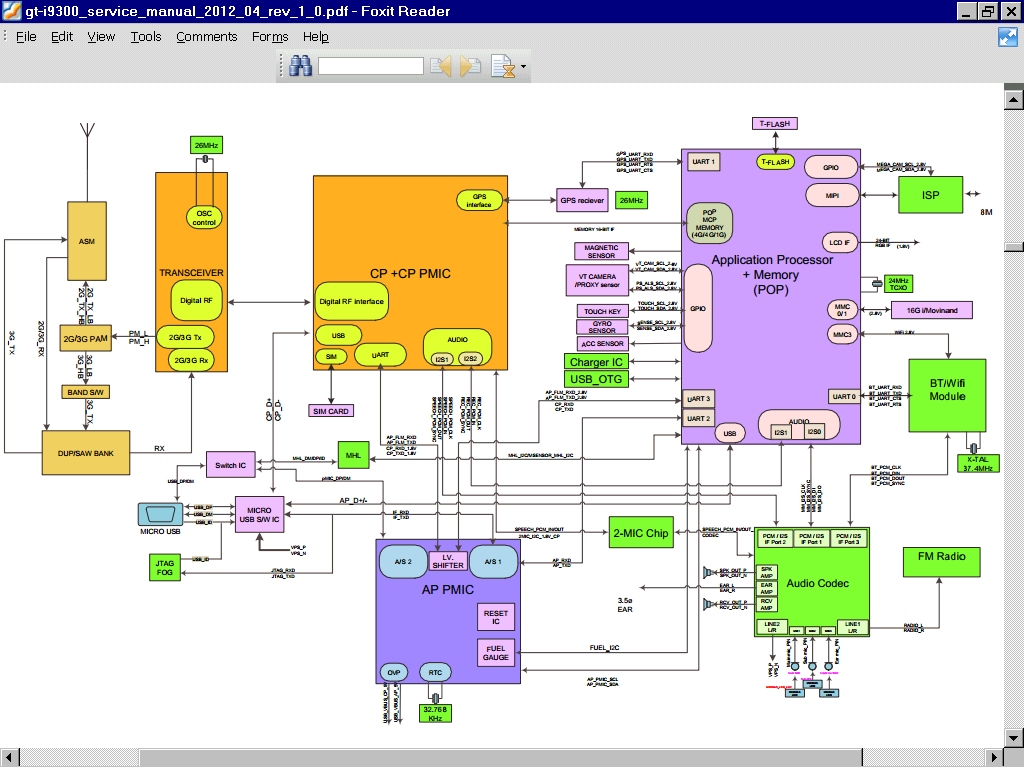The height and width of the screenshot is (768, 1024).
Task: Click the horizontal scrollbar right arrow
Action: click(x=995, y=758)
